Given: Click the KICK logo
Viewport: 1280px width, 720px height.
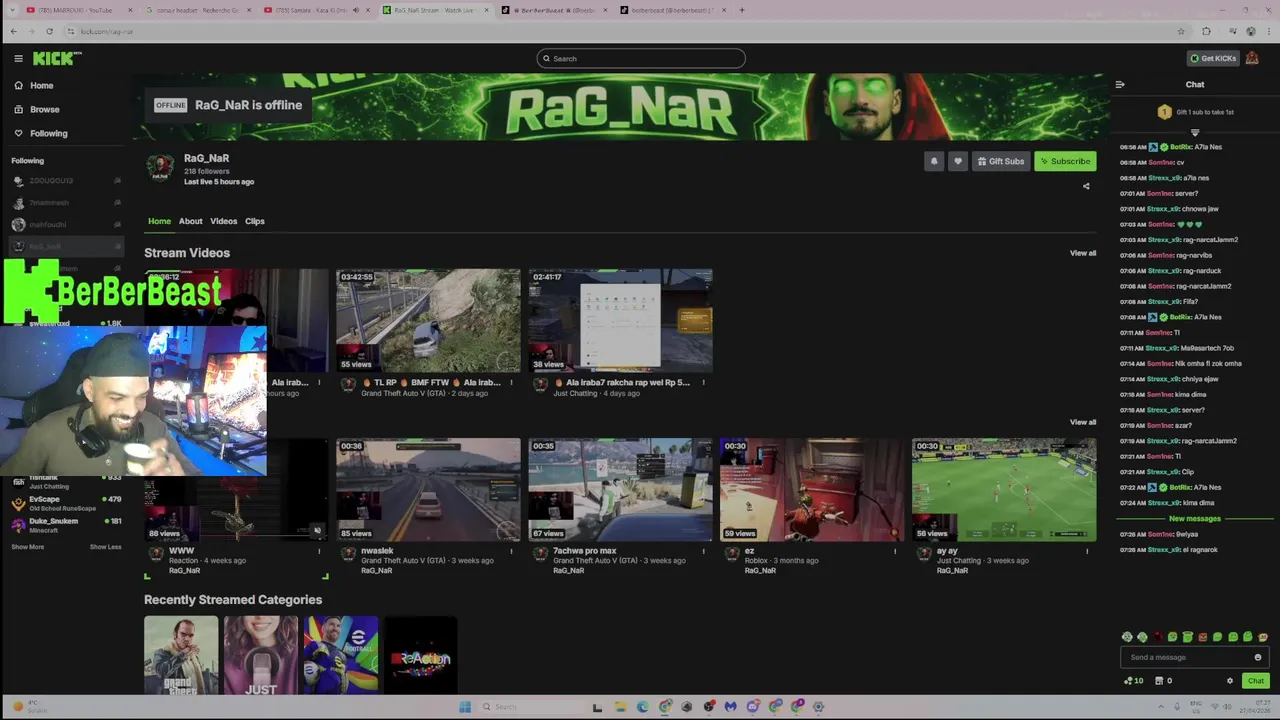Looking at the screenshot, I should (57, 58).
